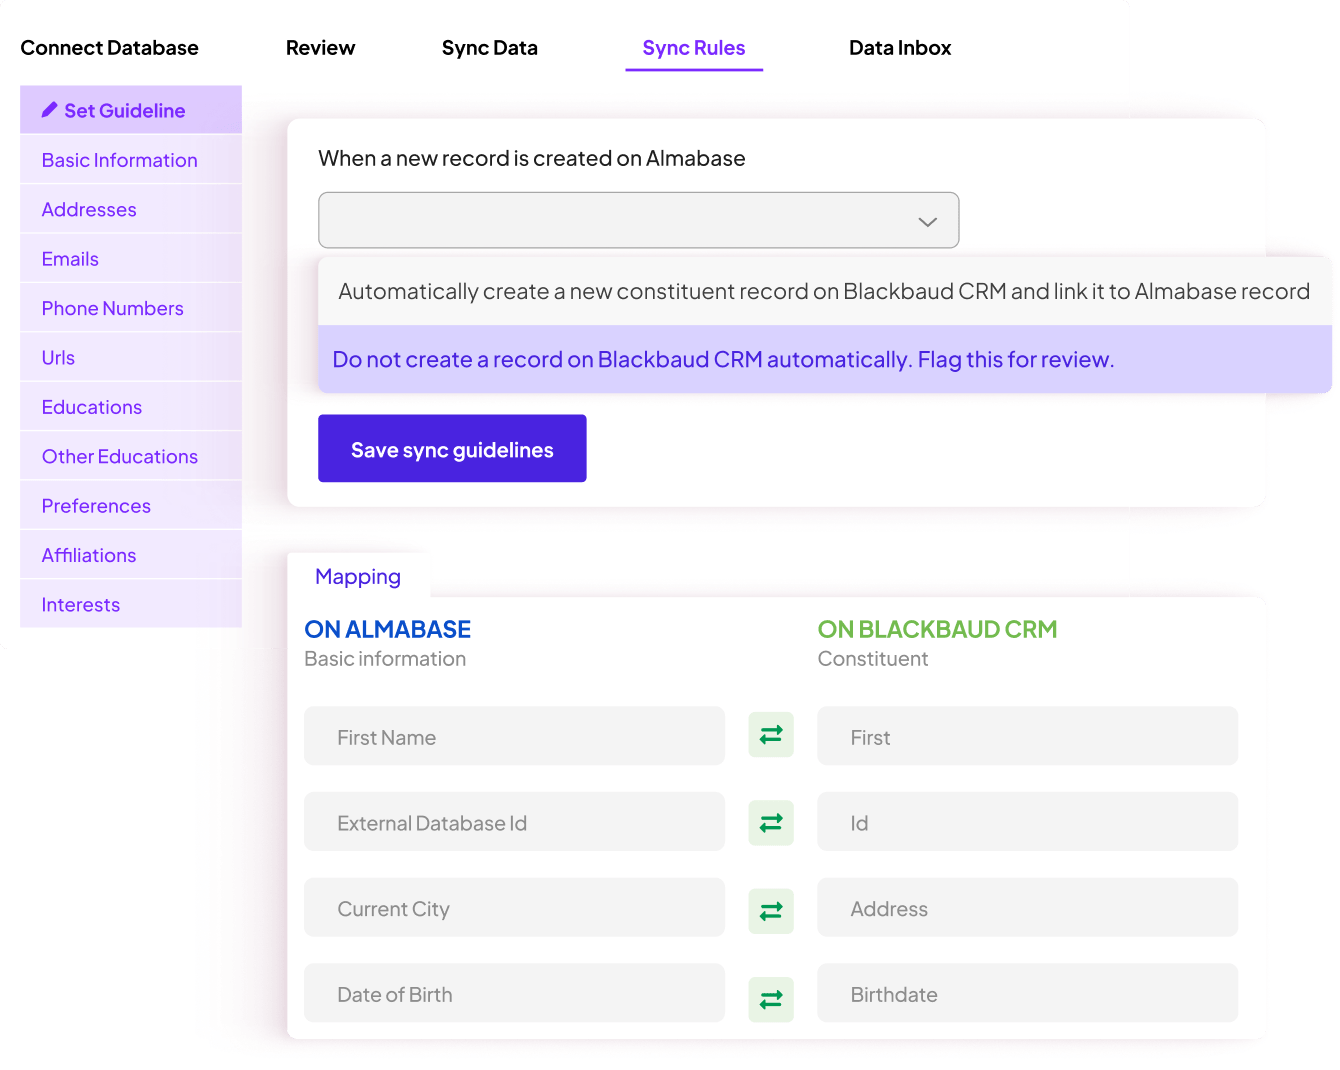Open Preferences in sidebar
Viewport: 1340px width, 1070px height.
[x=131, y=506]
